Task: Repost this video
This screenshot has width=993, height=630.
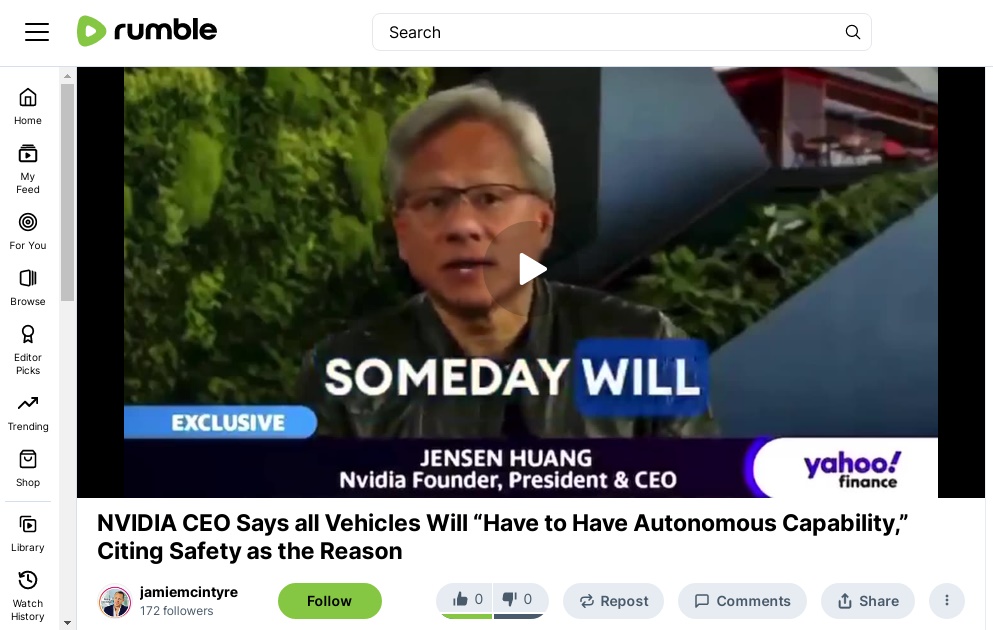Action: (x=613, y=601)
